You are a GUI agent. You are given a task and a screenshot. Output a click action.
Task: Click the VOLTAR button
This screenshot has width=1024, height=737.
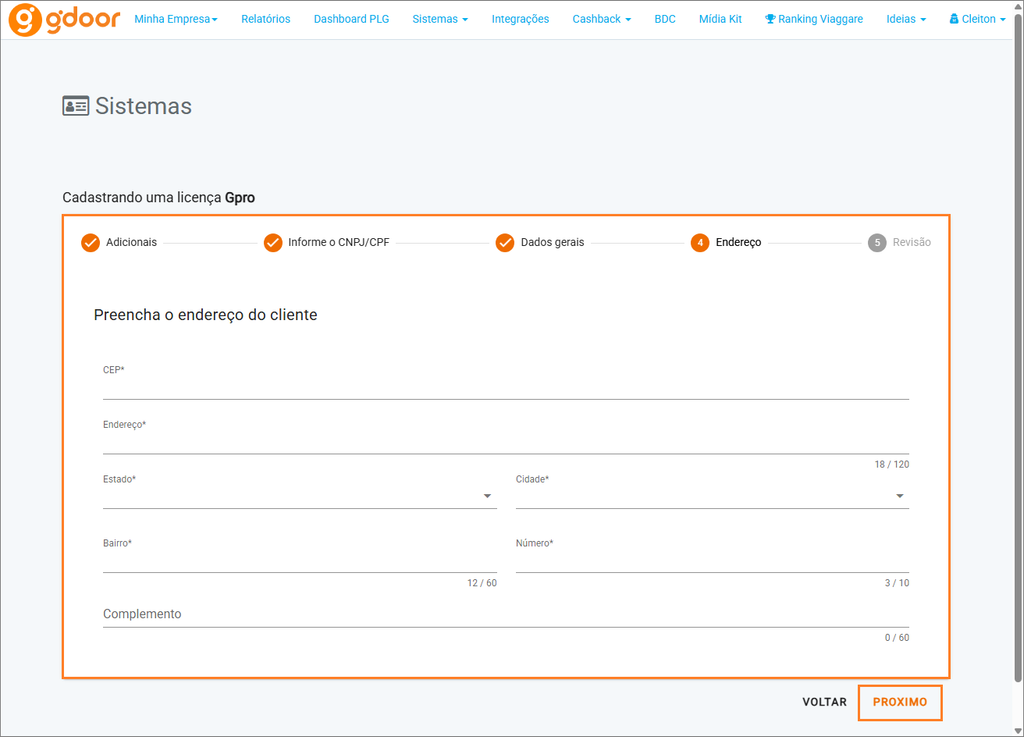click(824, 702)
